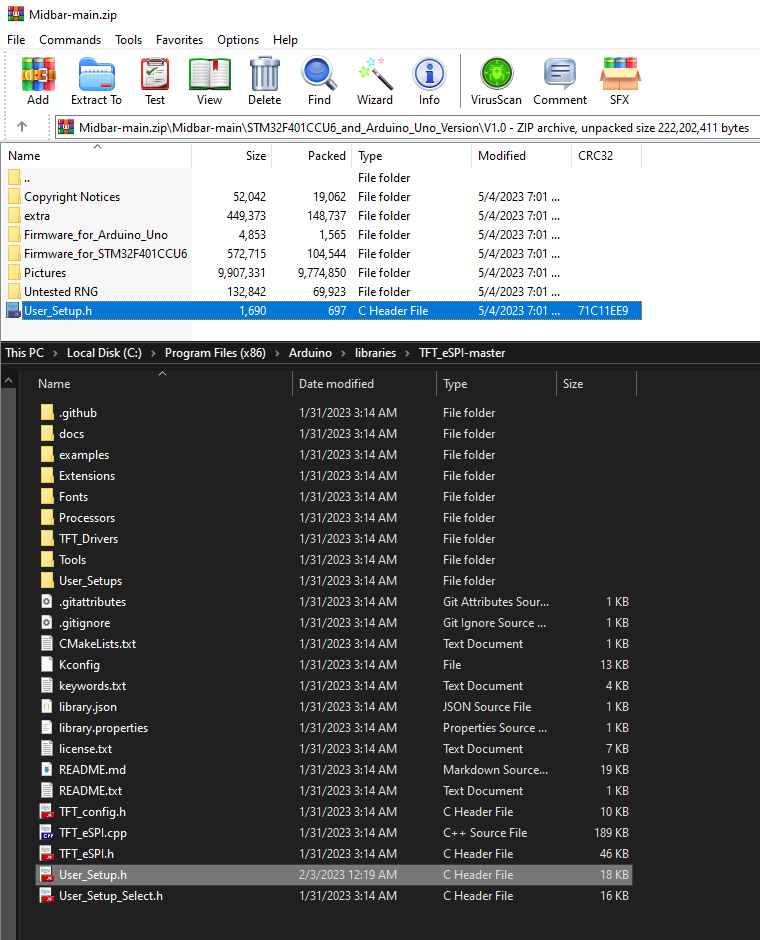The height and width of the screenshot is (940, 760).
Task: Click the Delete trash can icon
Action: tap(264, 74)
